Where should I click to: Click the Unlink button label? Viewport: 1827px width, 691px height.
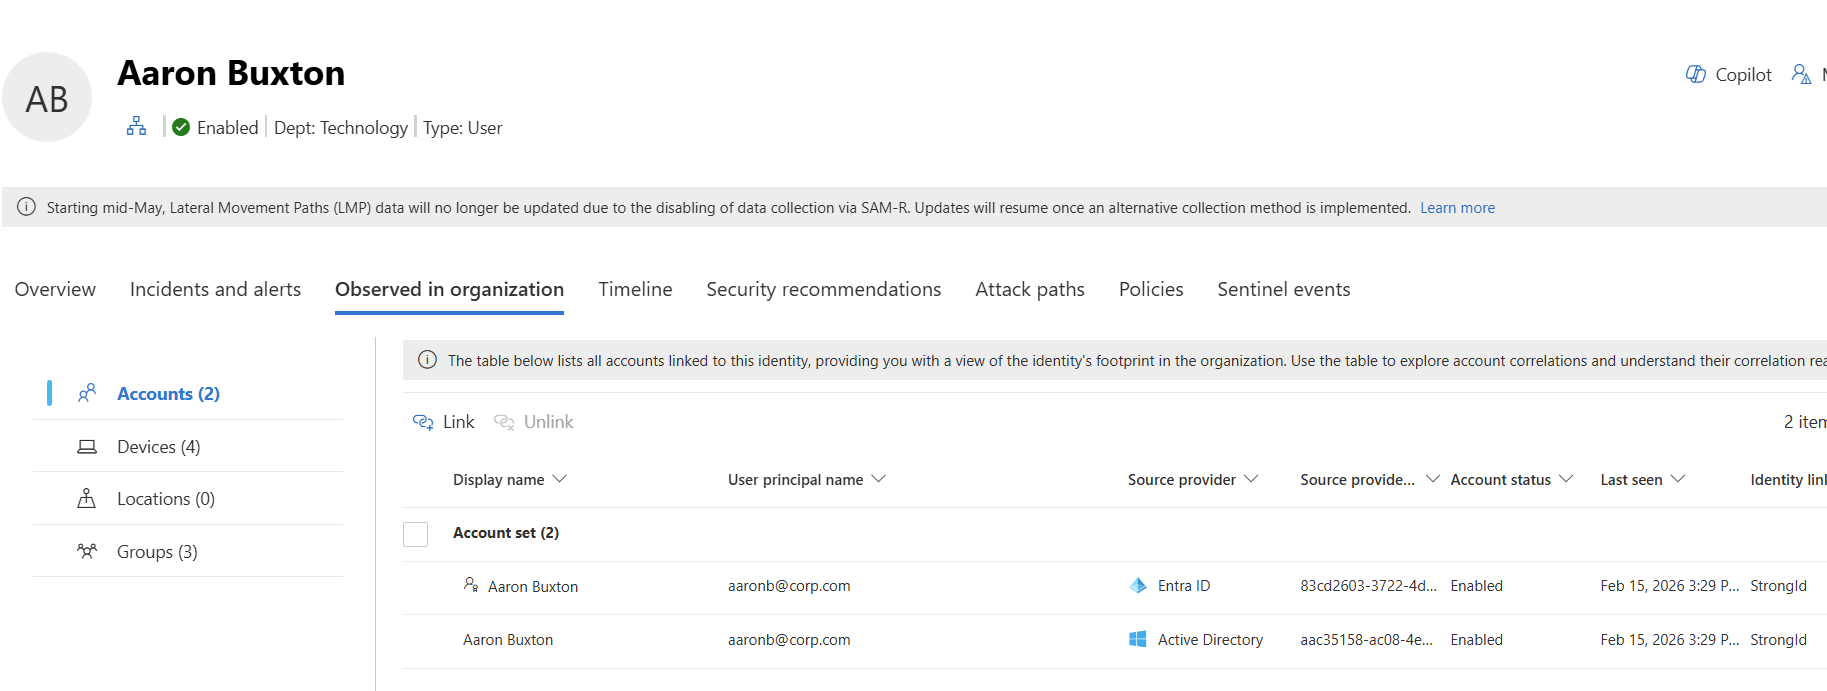pyautogui.click(x=549, y=422)
